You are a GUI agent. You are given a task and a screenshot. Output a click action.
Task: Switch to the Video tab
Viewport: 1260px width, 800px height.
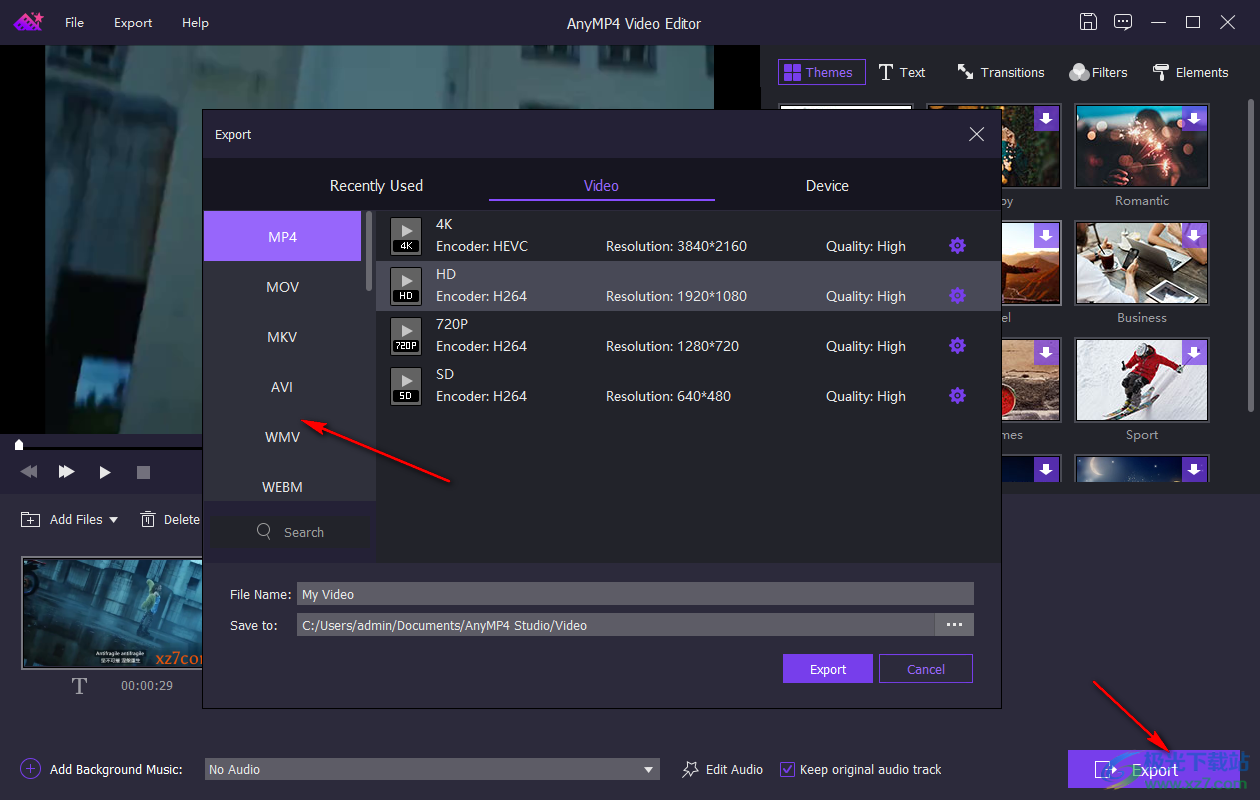pos(601,186)
